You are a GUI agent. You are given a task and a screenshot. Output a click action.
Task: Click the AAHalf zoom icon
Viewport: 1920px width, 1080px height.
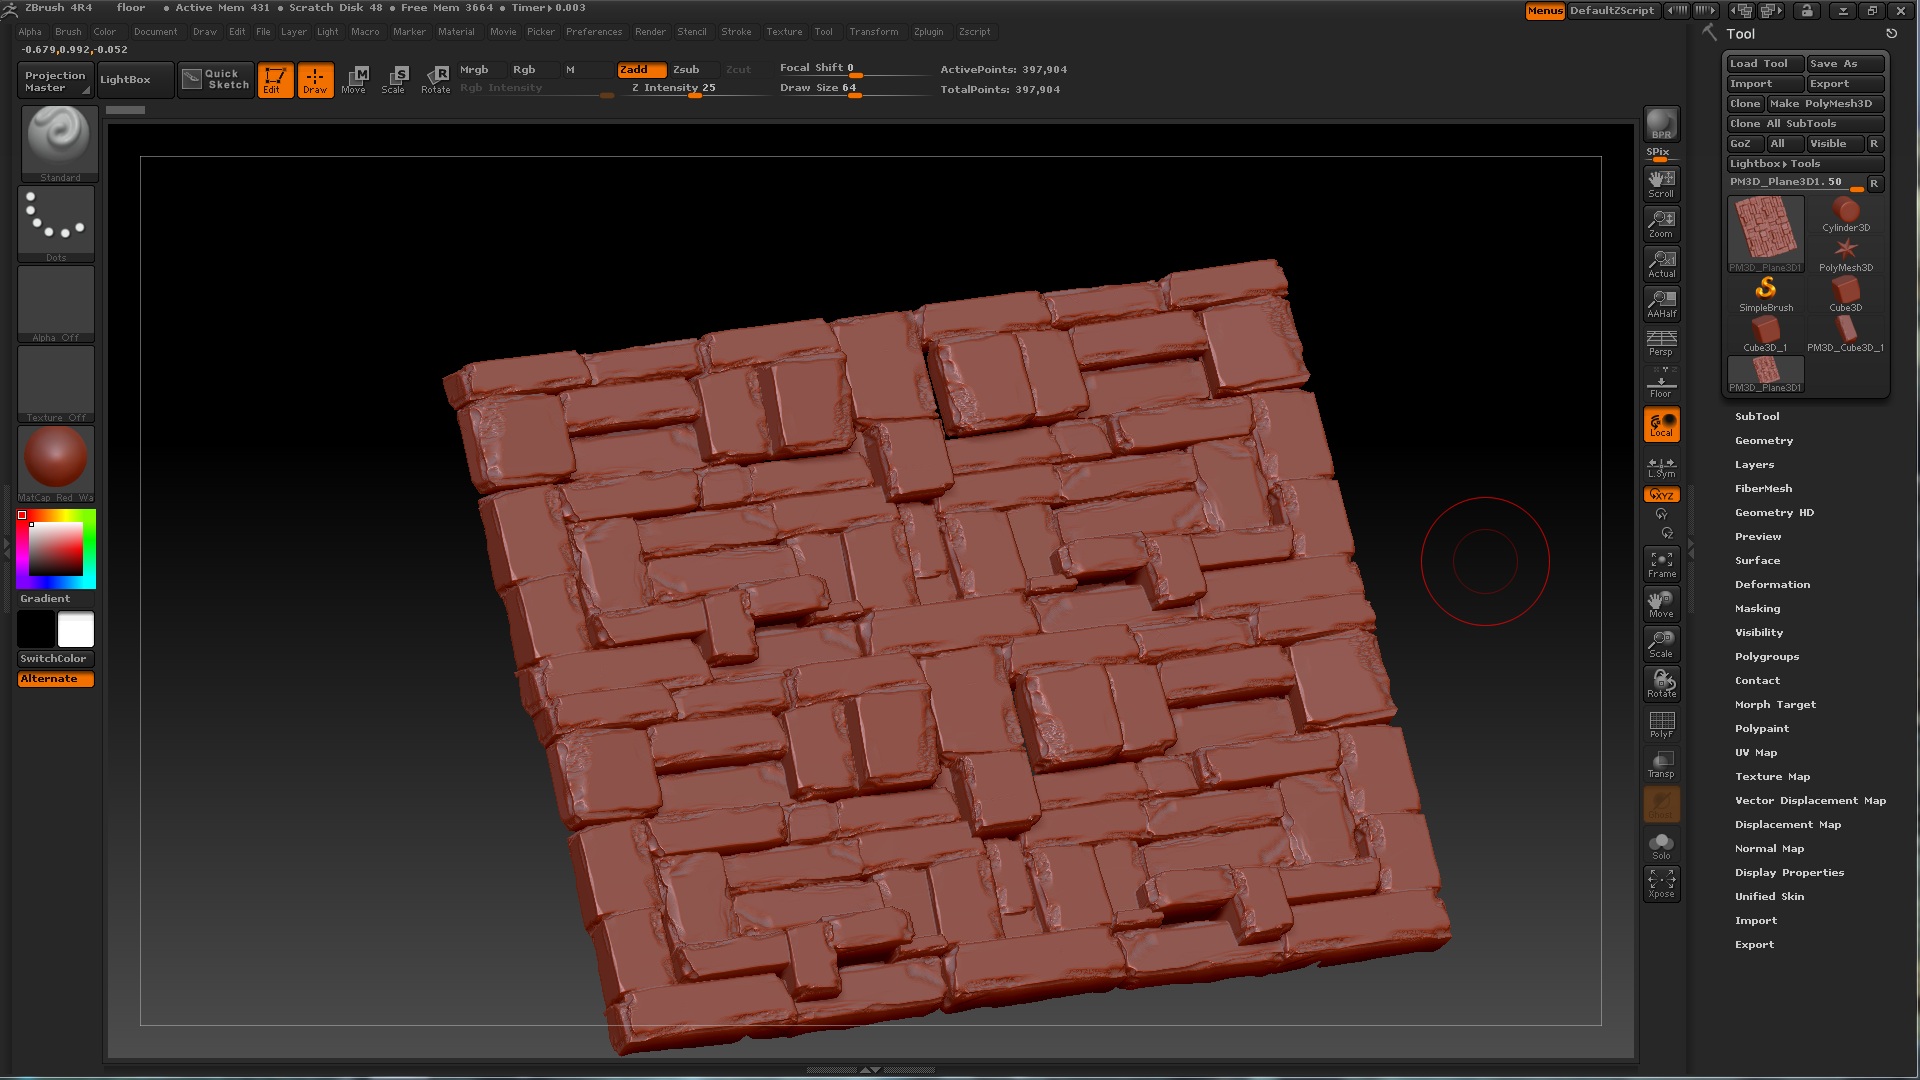point(1661,303)
